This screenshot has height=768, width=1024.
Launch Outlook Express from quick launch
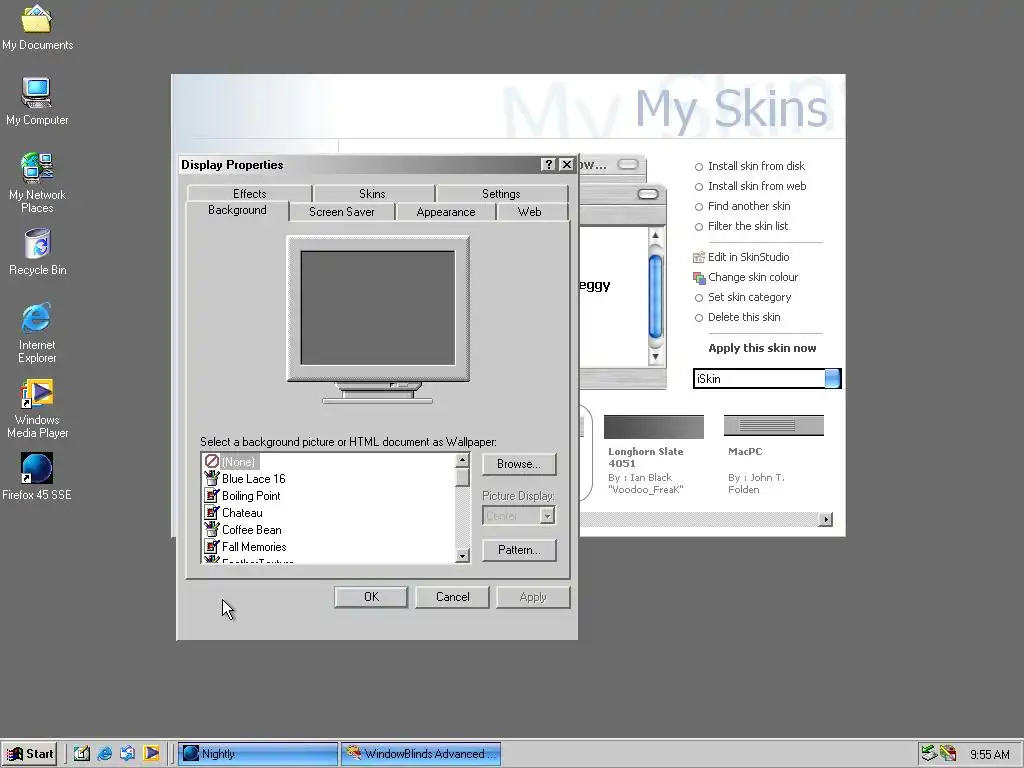(127, 753)
